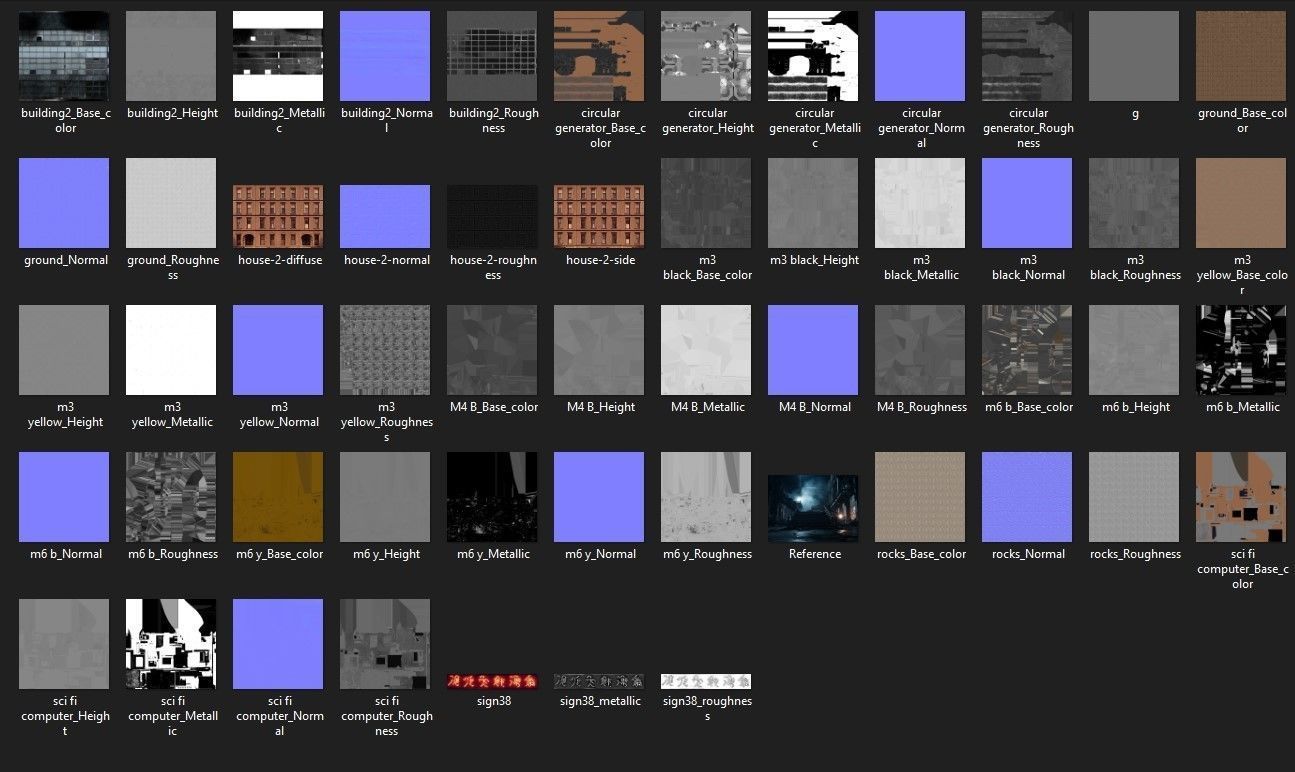Click m3 yellow_Height thumbnail

pos(64,350)
